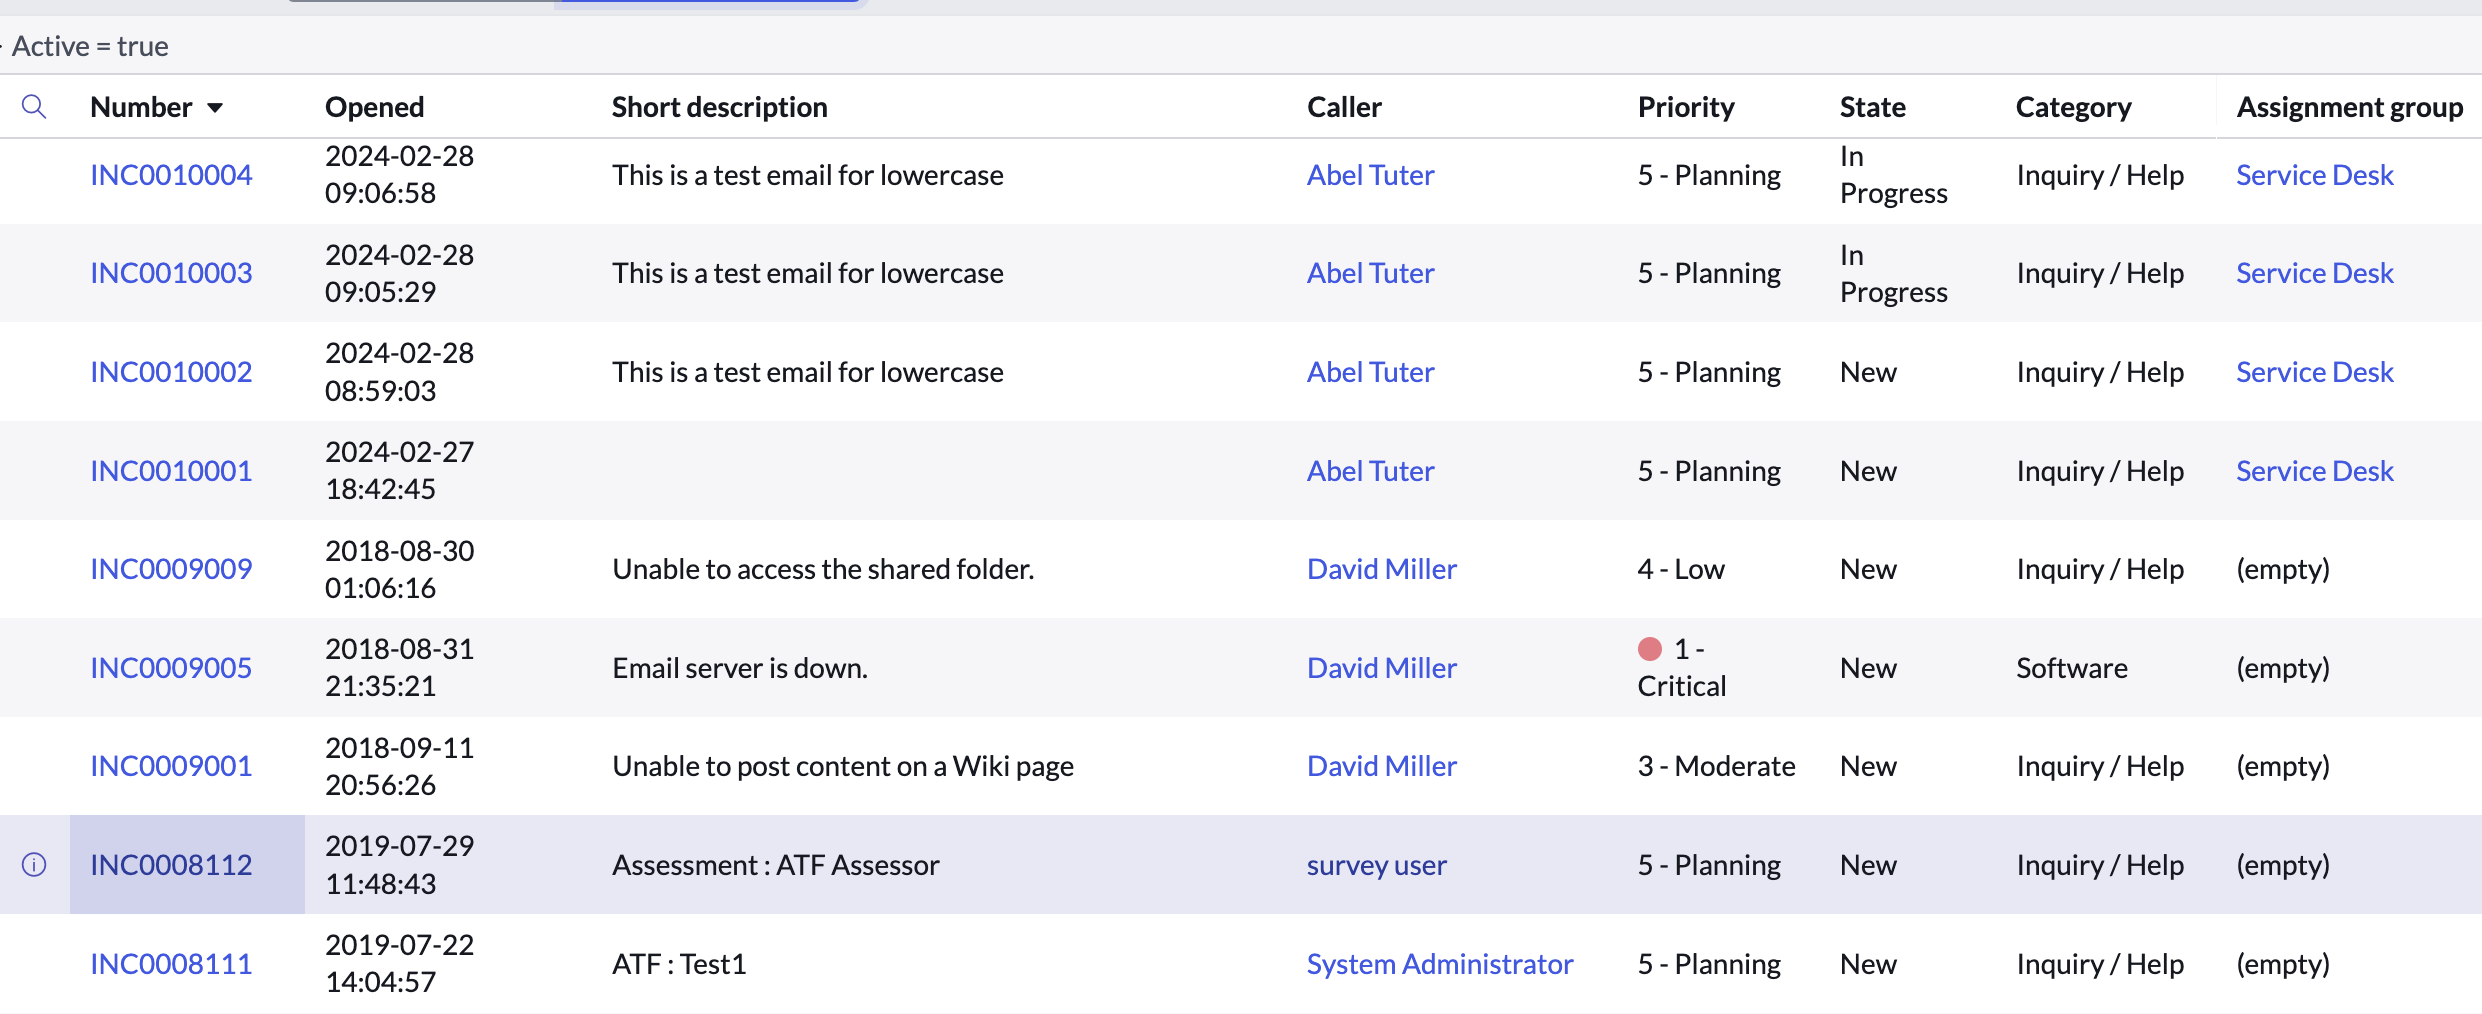The width and height of the screenshot is (2482, 1014).
Task: Sort the list by the Priority column
Action: [1685, 107]
